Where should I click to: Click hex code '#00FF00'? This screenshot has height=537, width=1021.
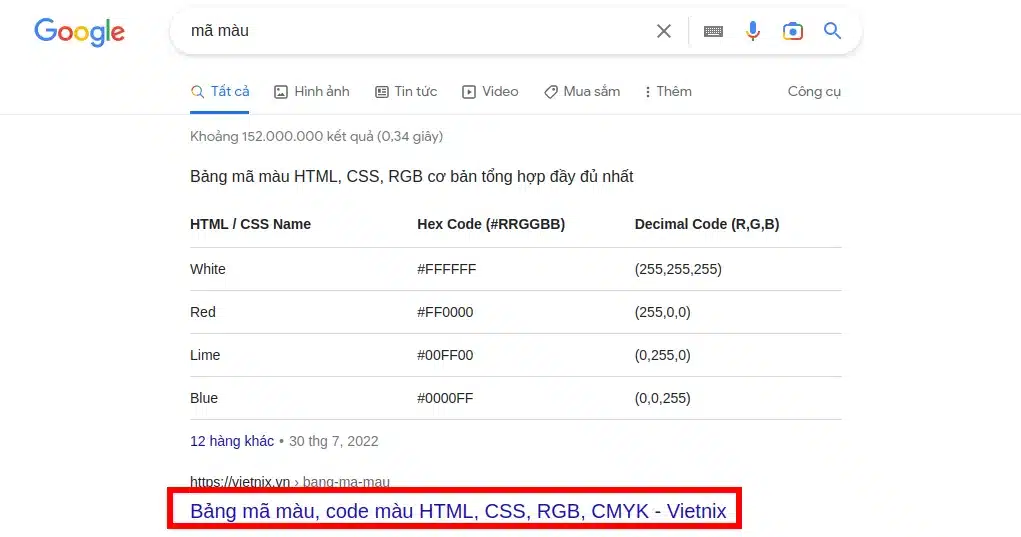(x=445, y=355)
